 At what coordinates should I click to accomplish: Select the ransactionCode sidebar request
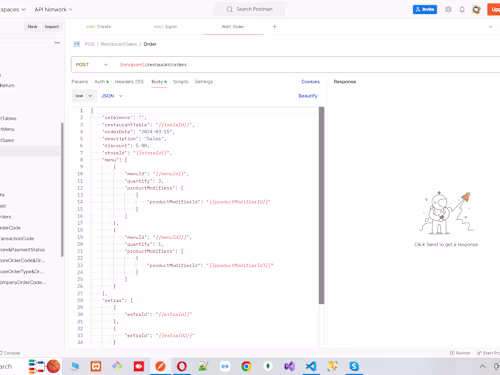tap(17, 239)
